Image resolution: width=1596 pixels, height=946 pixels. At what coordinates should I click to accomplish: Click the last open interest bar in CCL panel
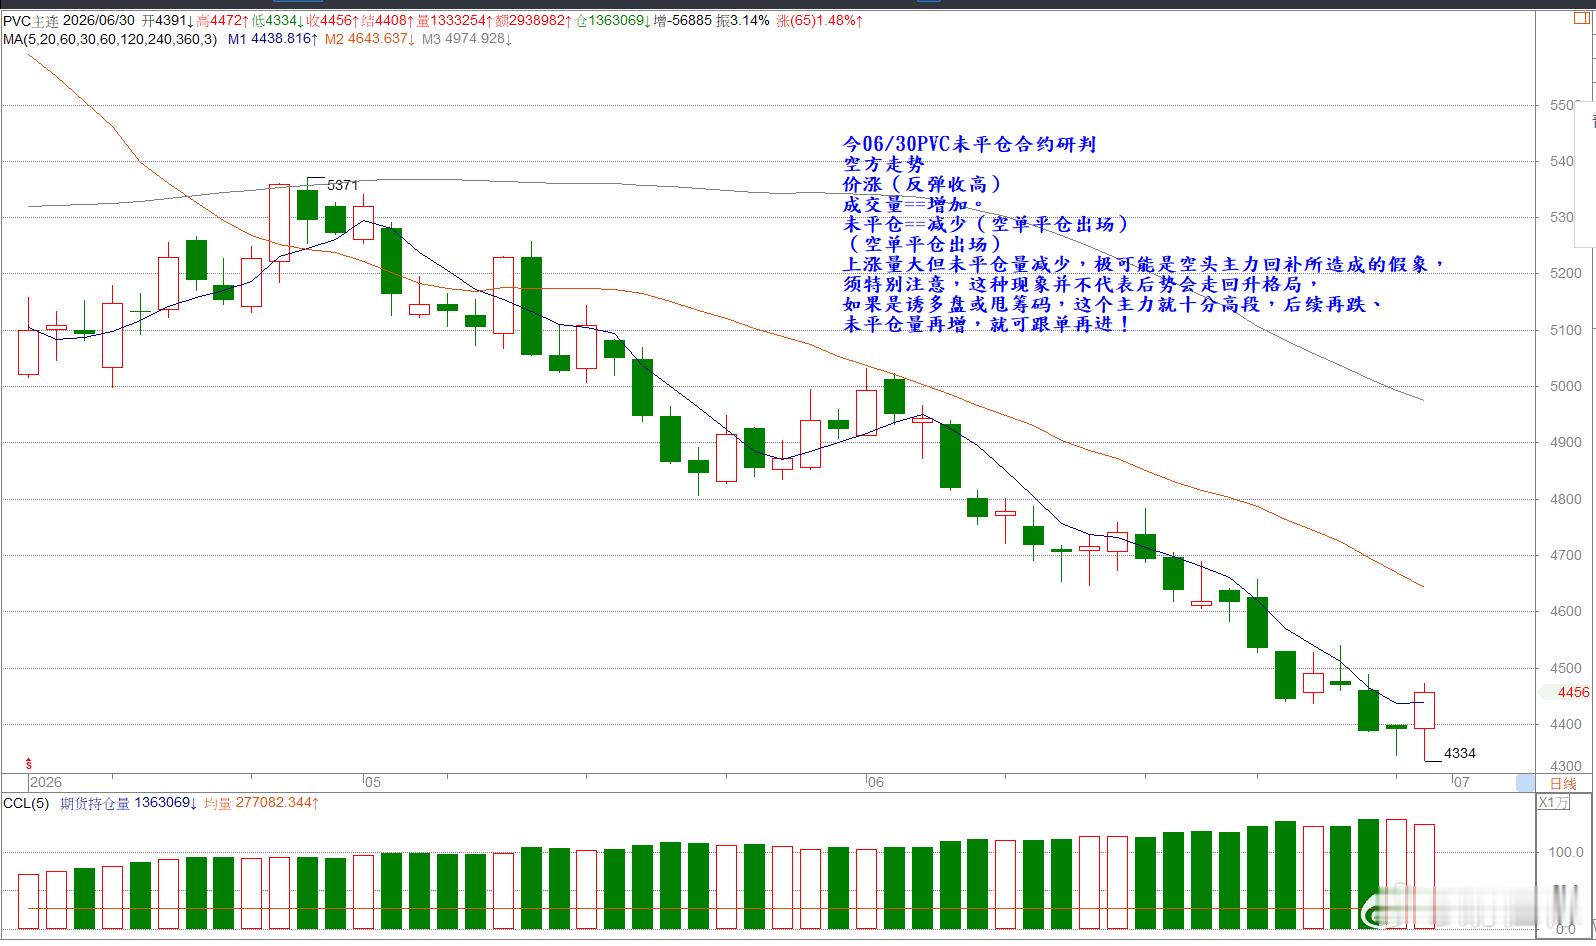(1425, 876)
